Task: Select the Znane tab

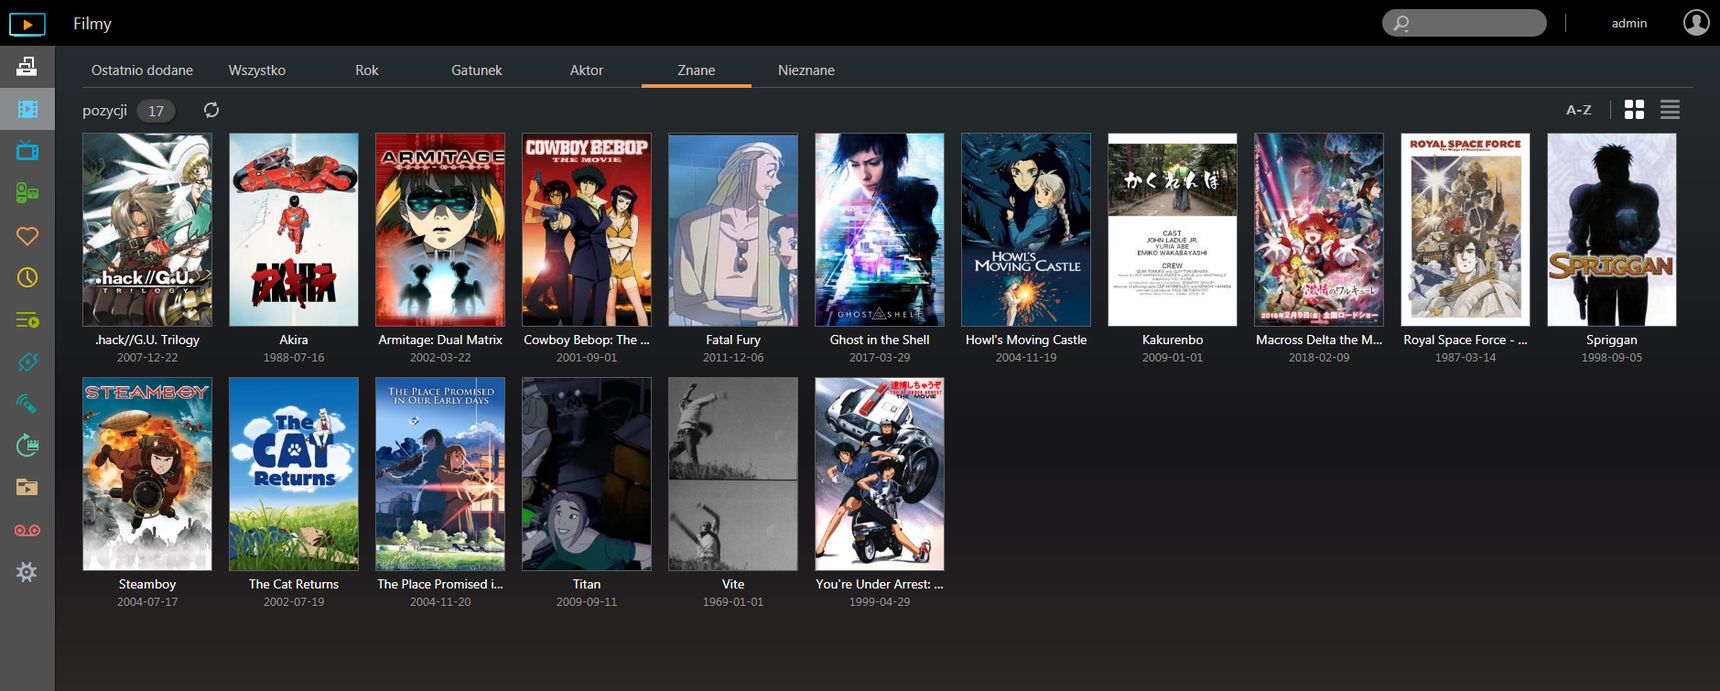Action: 696,70
